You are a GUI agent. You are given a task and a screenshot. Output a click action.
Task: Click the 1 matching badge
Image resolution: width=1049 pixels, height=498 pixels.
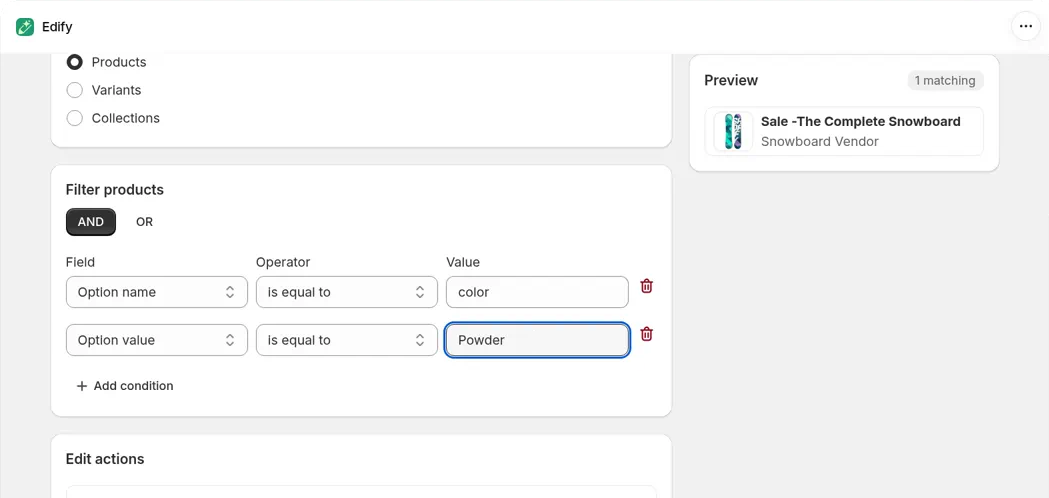pos(945,80)
